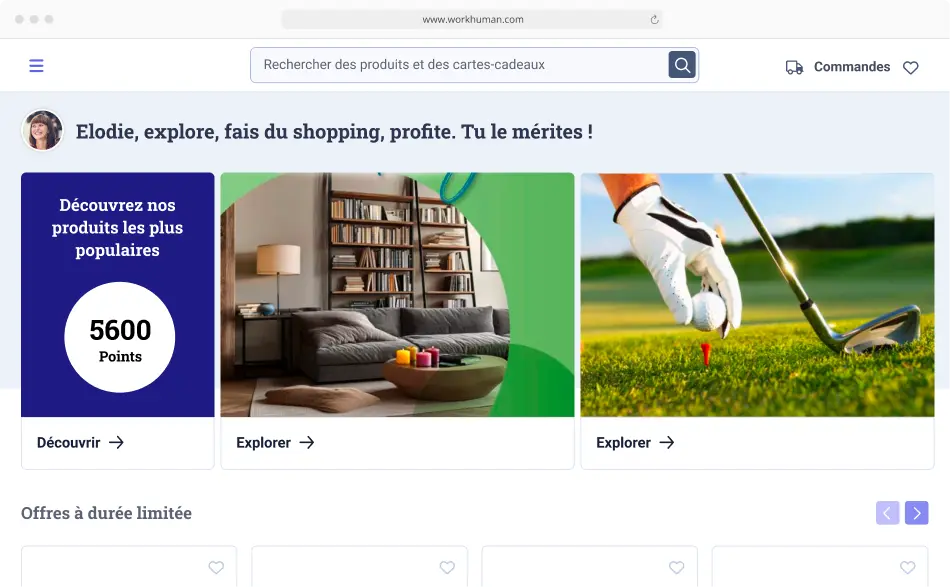Open the wishlist heart in header
Viewport: 950px width, 587px height.
tap(910, 67)
